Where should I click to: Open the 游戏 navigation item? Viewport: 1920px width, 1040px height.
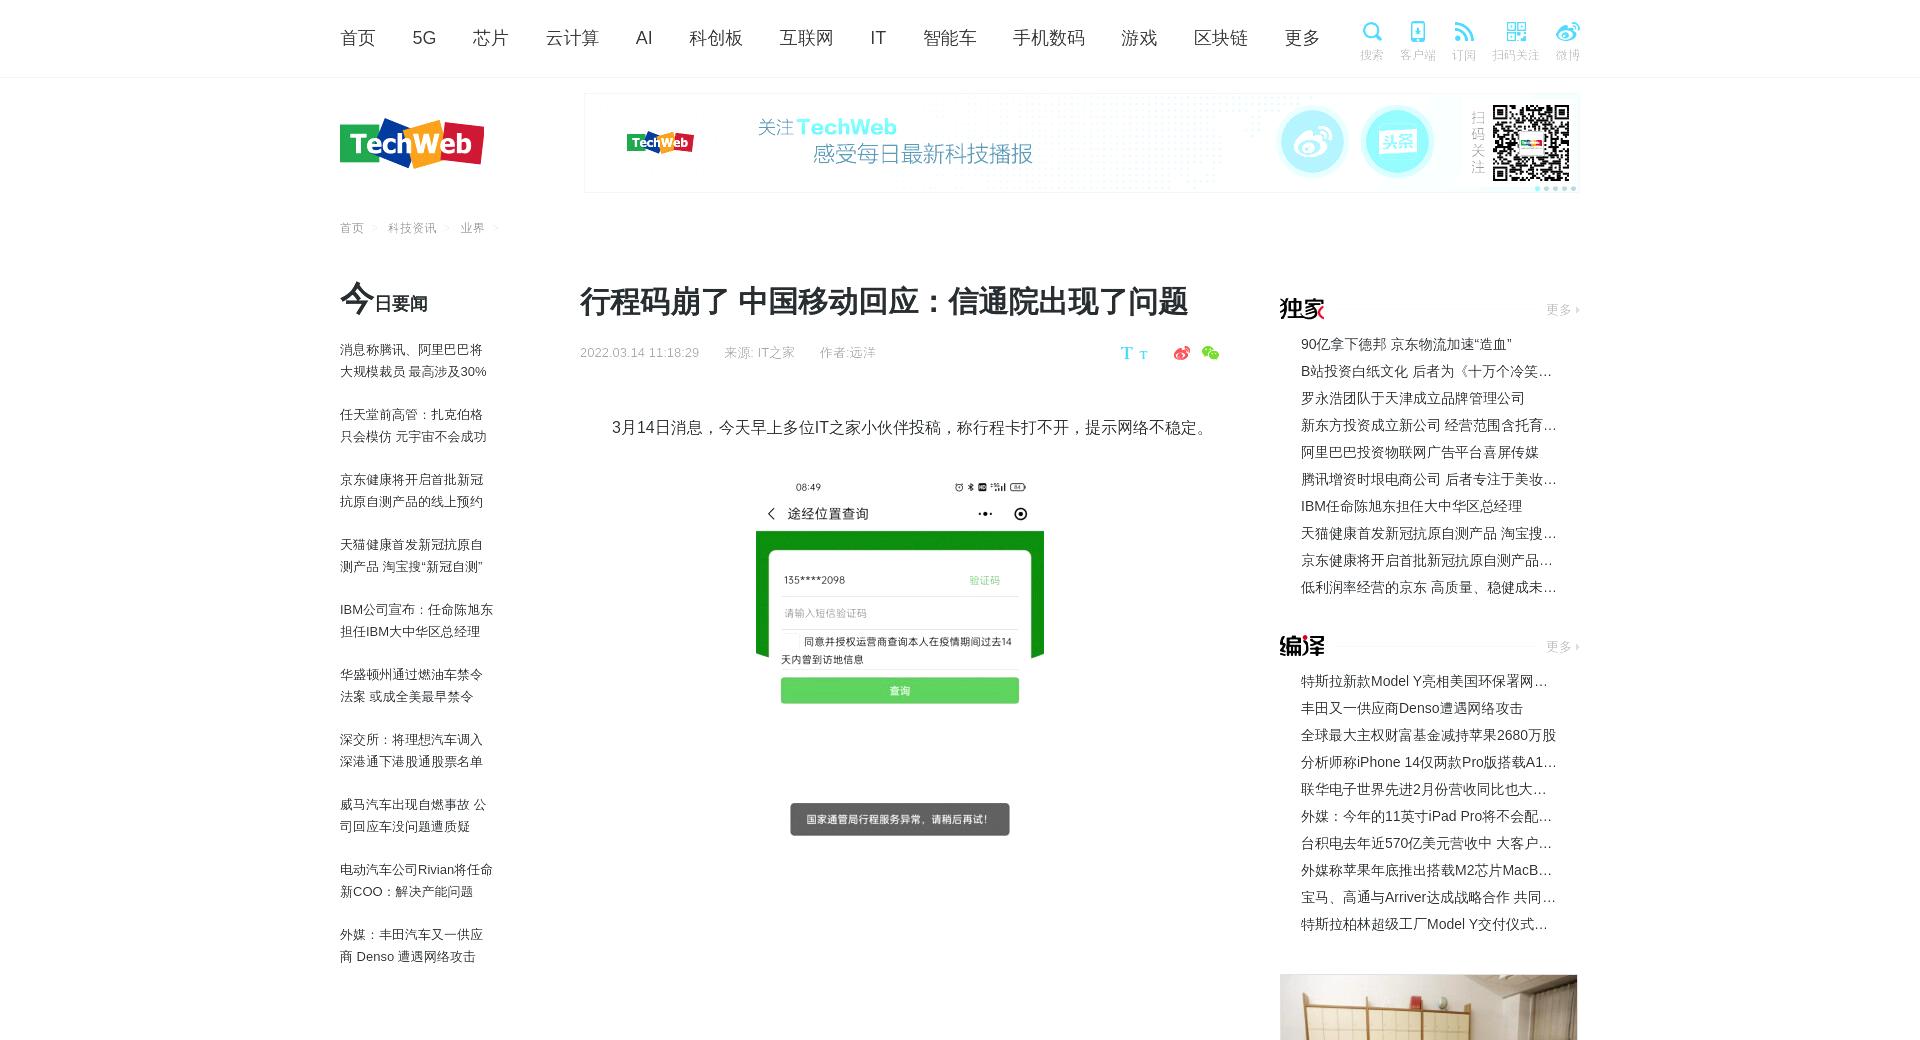1139,38
